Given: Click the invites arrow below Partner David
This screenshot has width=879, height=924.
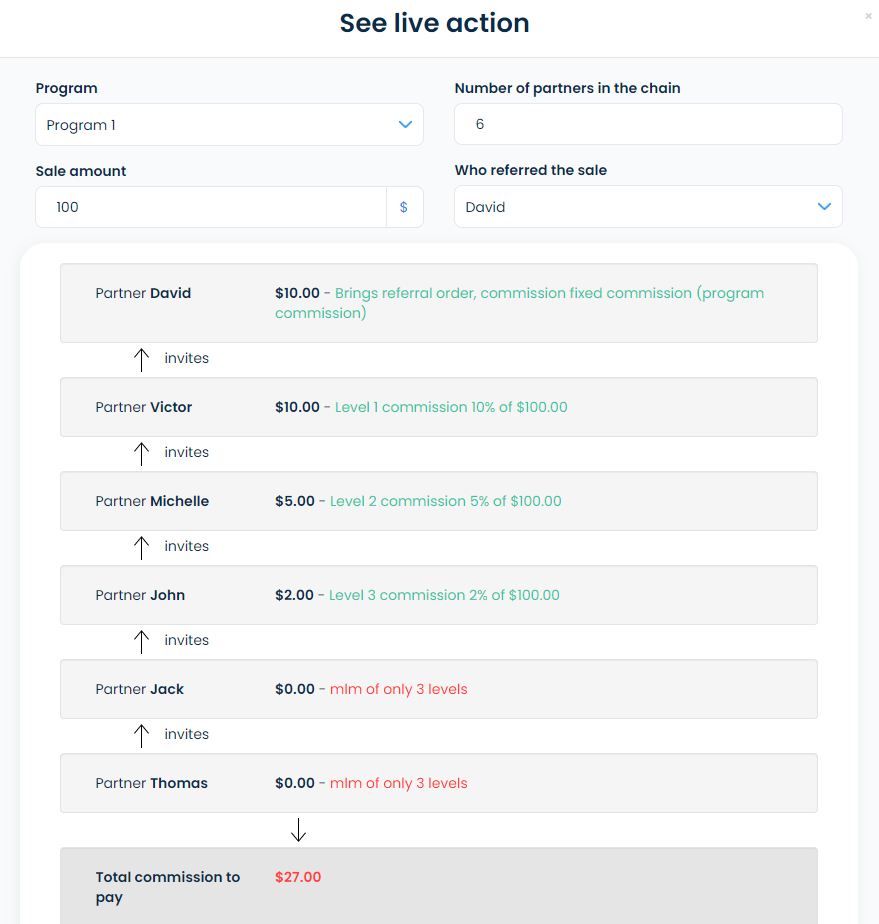Looking at the screenshot, I should (142, 359).
